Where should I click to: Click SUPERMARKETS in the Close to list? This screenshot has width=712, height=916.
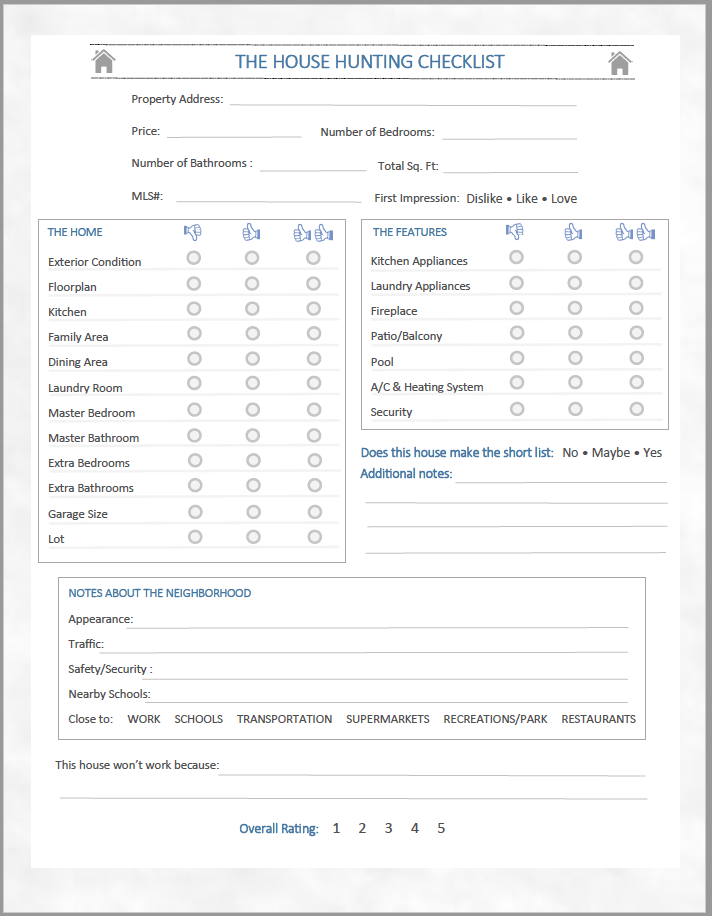388,719
